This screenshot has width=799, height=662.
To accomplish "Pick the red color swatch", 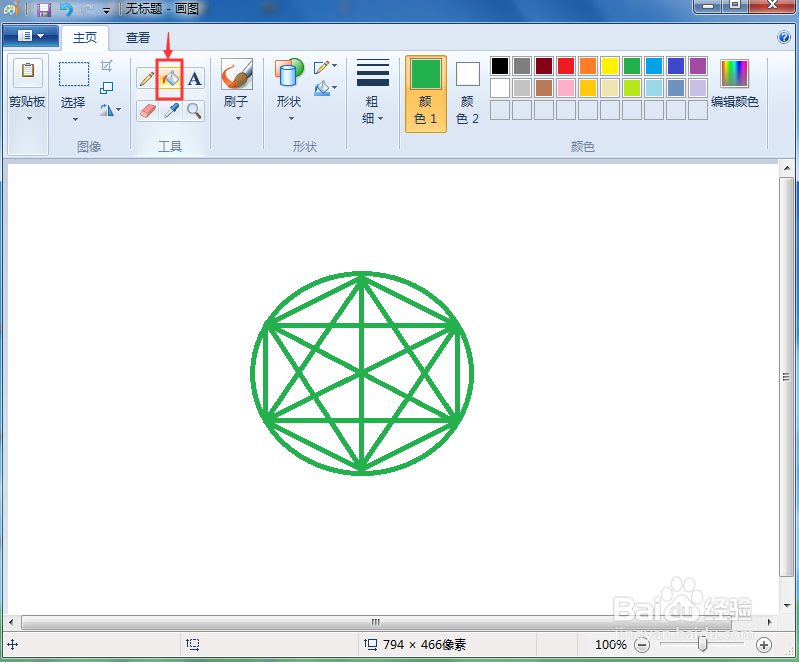I will pos(566,66).
